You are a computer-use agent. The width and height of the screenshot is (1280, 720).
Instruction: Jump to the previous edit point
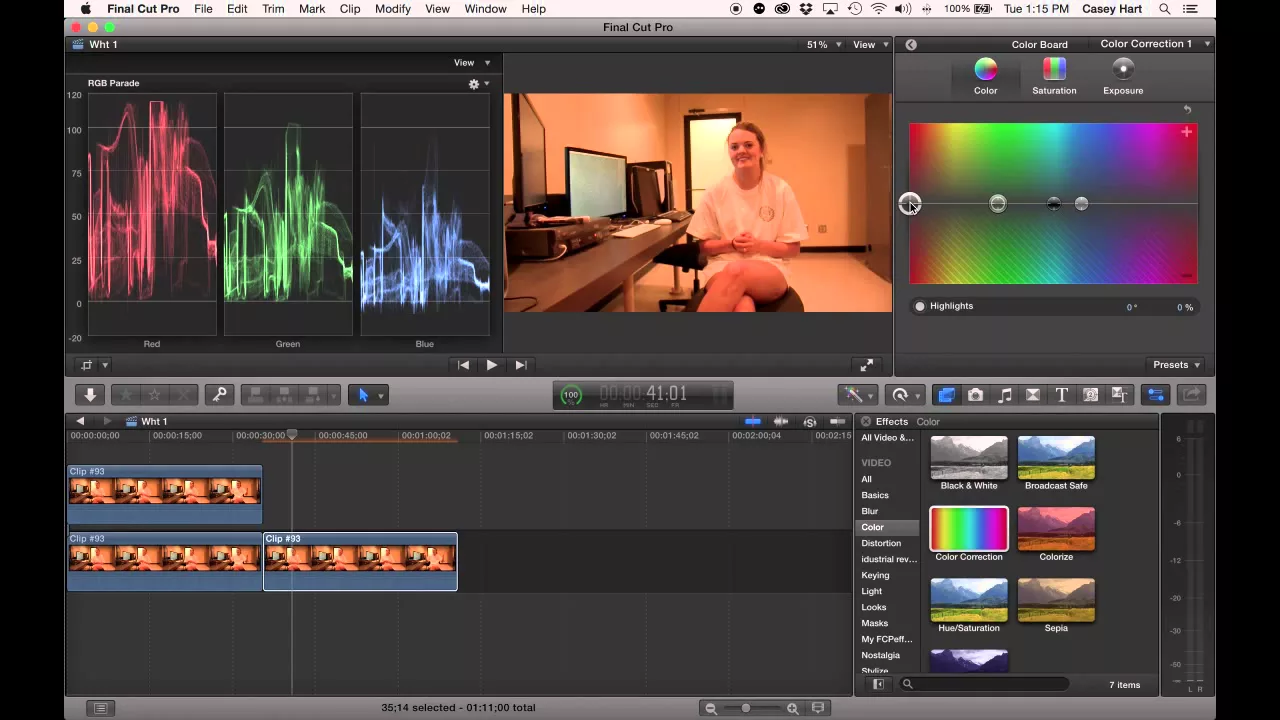coord(463,365)
